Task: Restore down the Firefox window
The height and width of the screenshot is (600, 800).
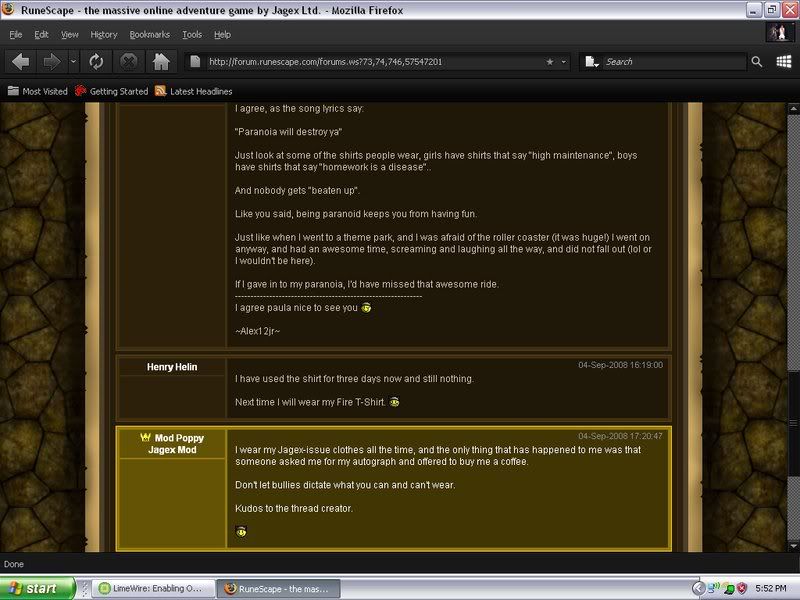Action: click(771, 10)
